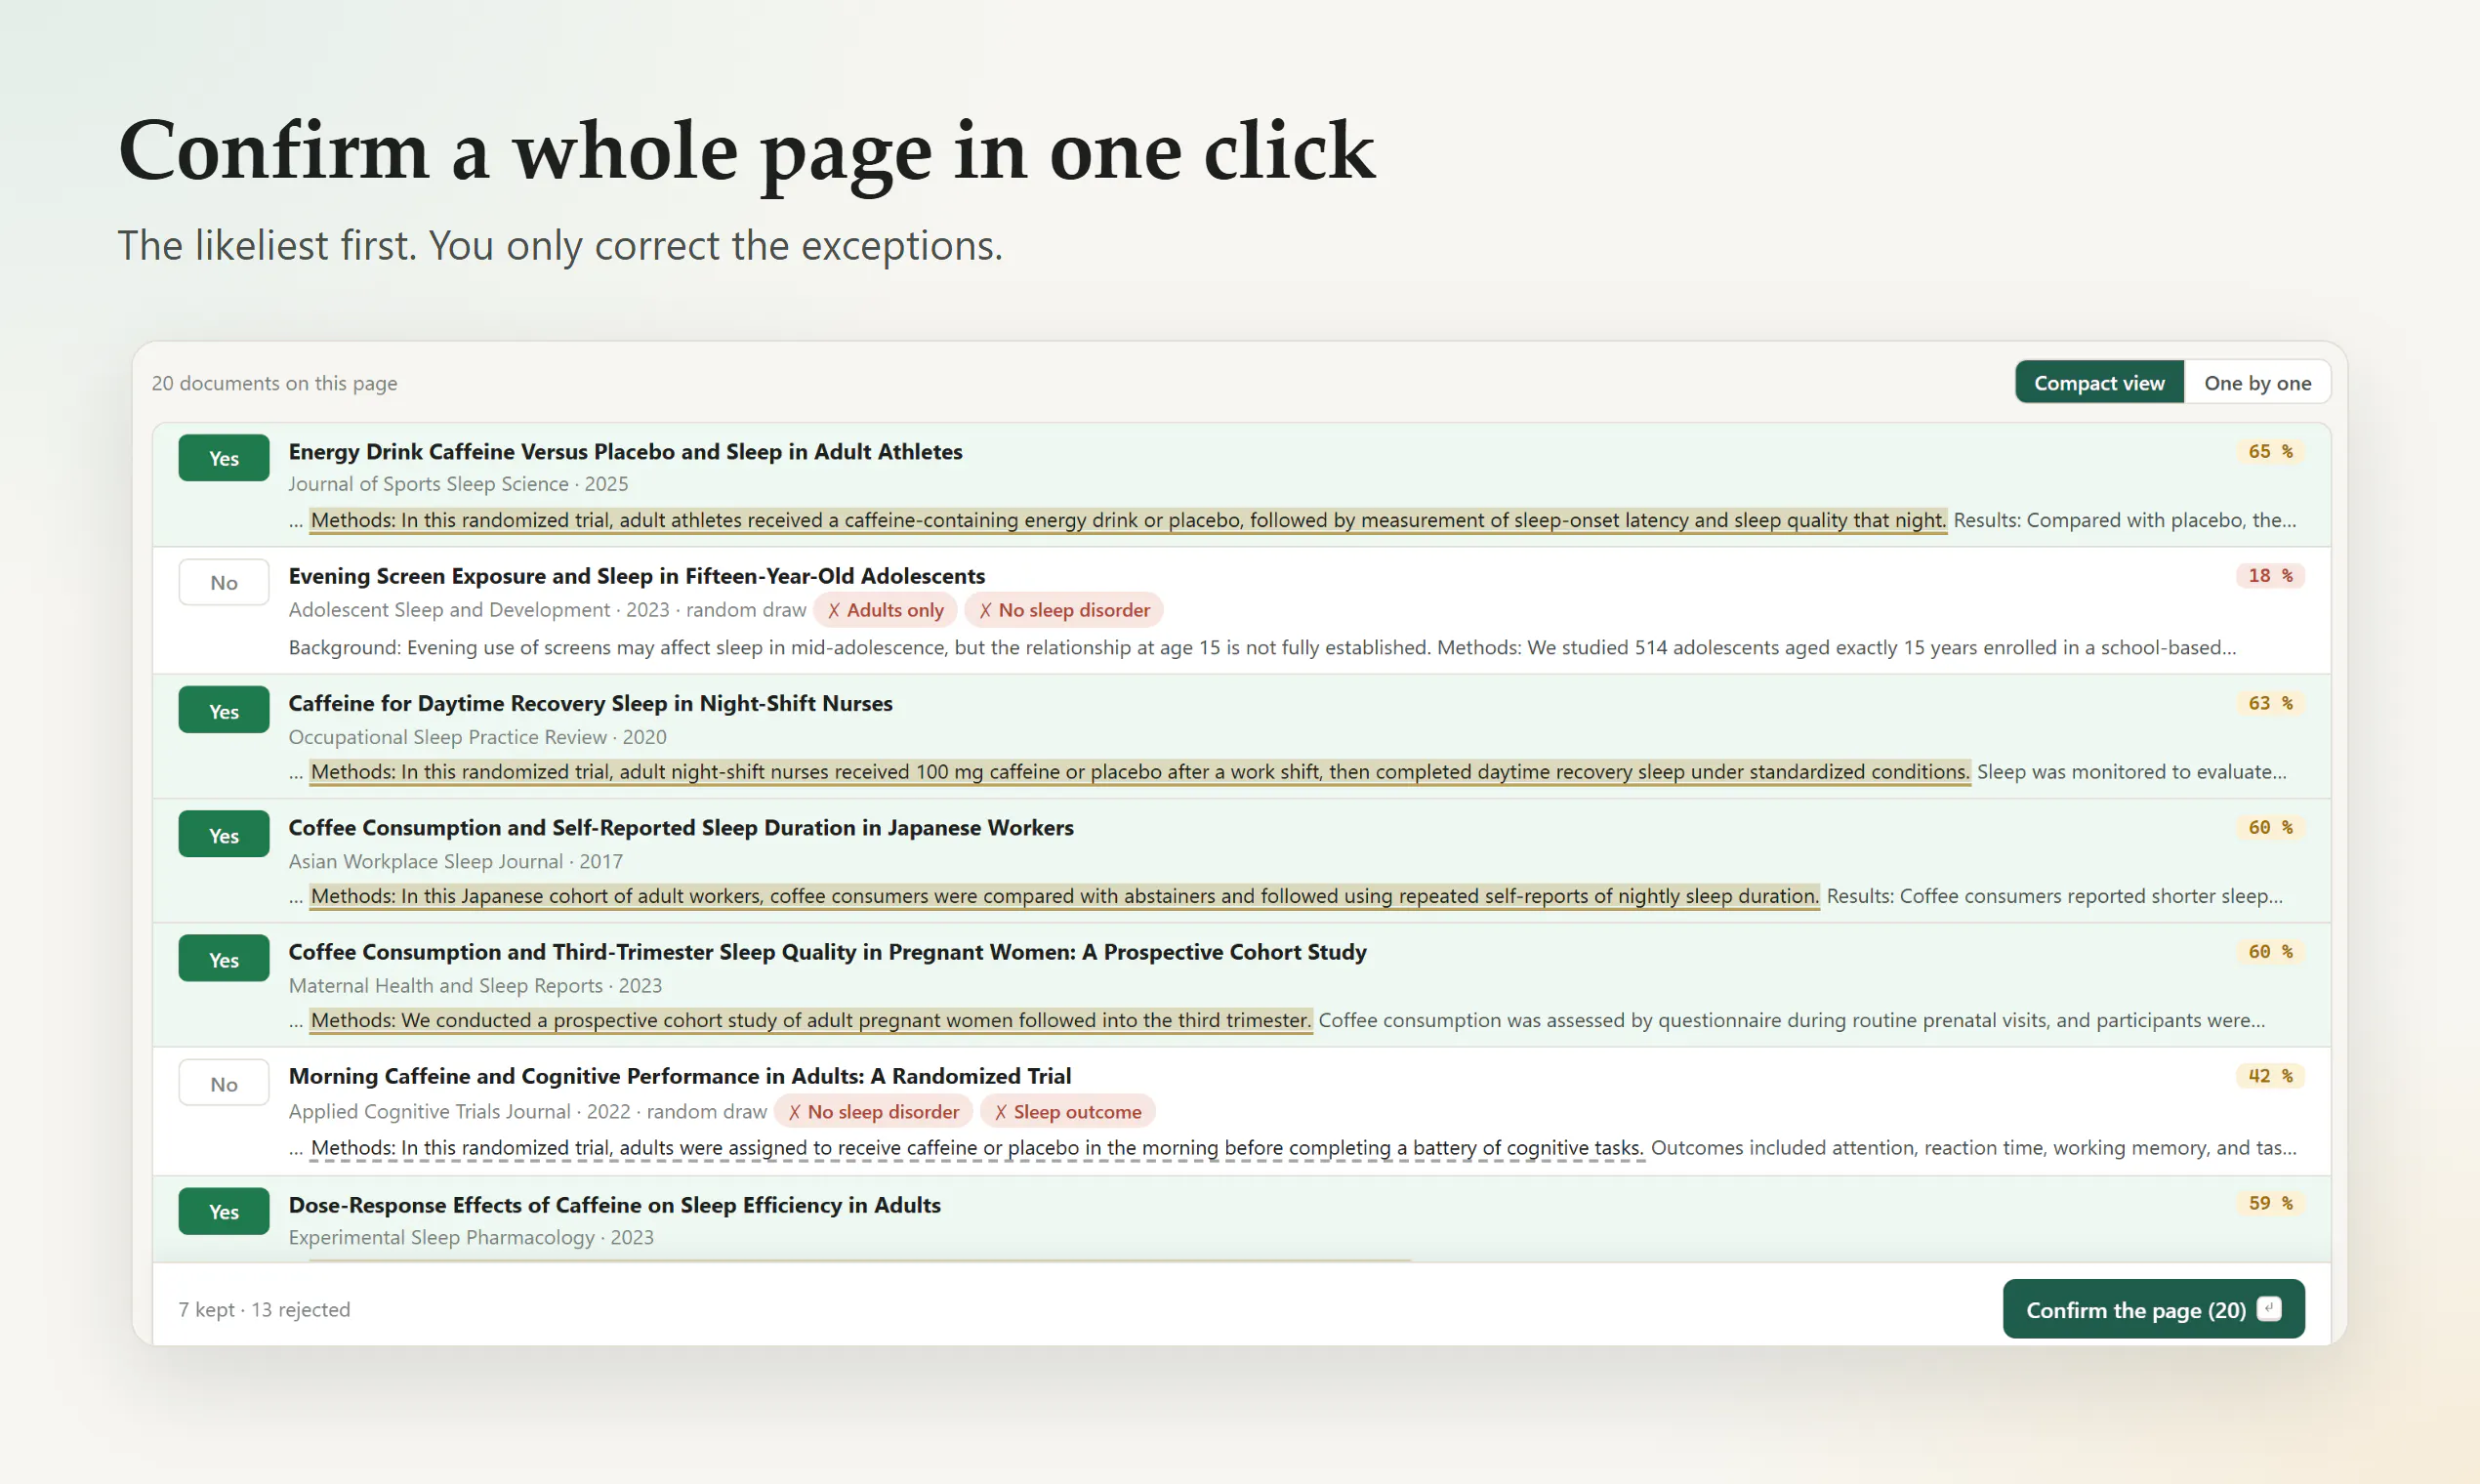Image resolution: width=2480 pixels, height=1484 pixels.
Task: Click 'Experimental Sleep Pharmacology · 2023' source line
Action: pyautogui.click(x=471, y=1237)
